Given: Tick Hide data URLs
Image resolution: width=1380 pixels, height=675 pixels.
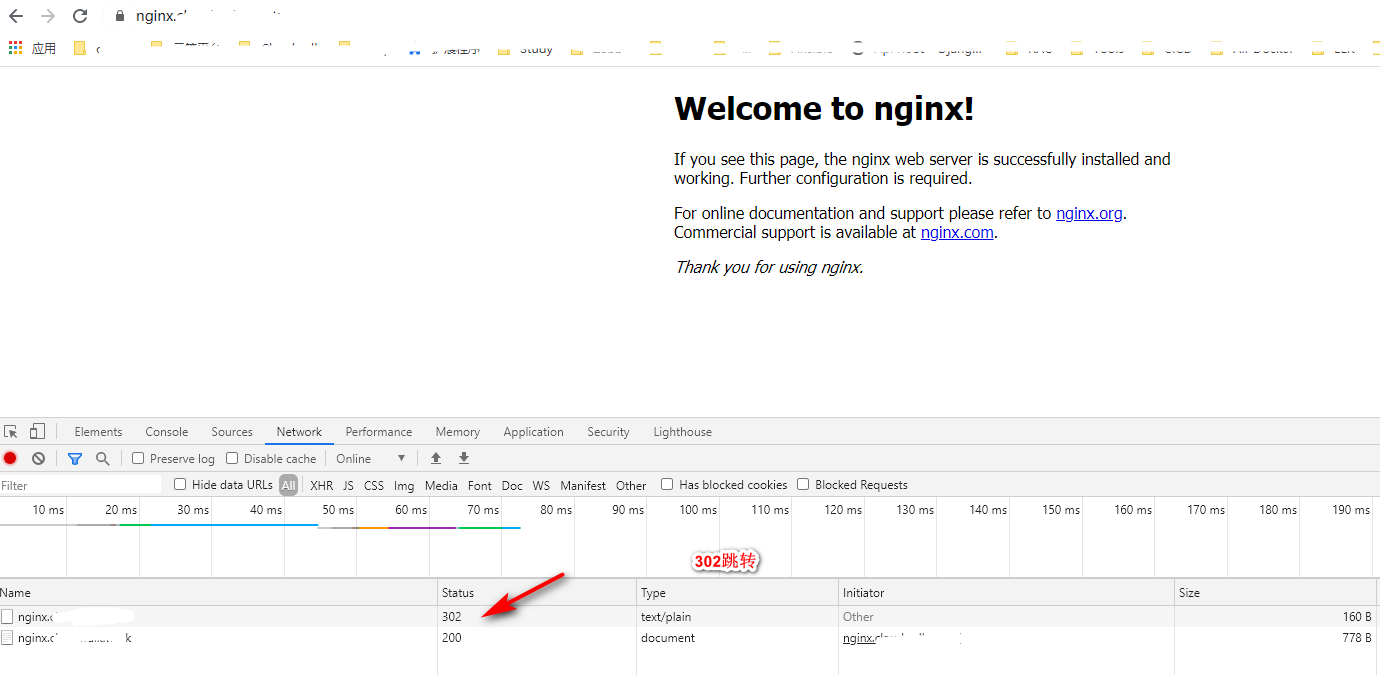Looking at the screenshot, I should point(180,484).
